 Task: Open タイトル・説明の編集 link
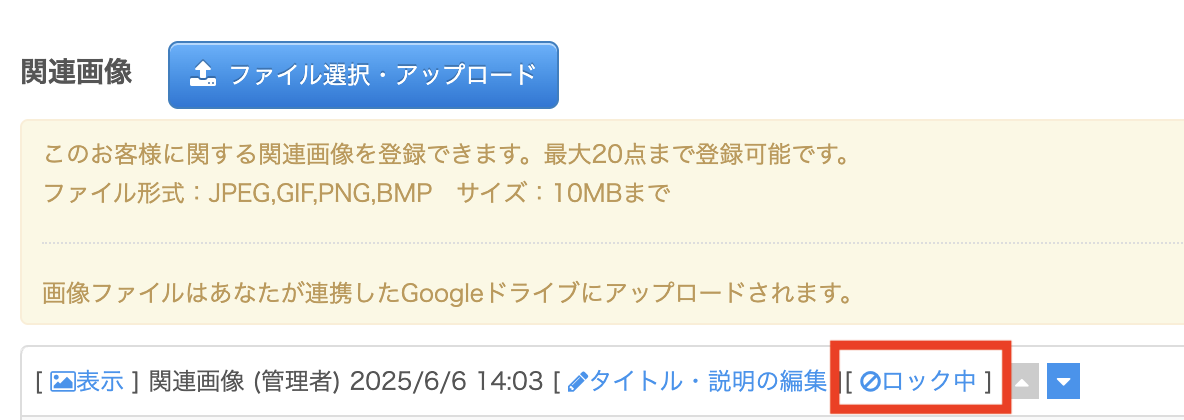click(x=708, y=381)
